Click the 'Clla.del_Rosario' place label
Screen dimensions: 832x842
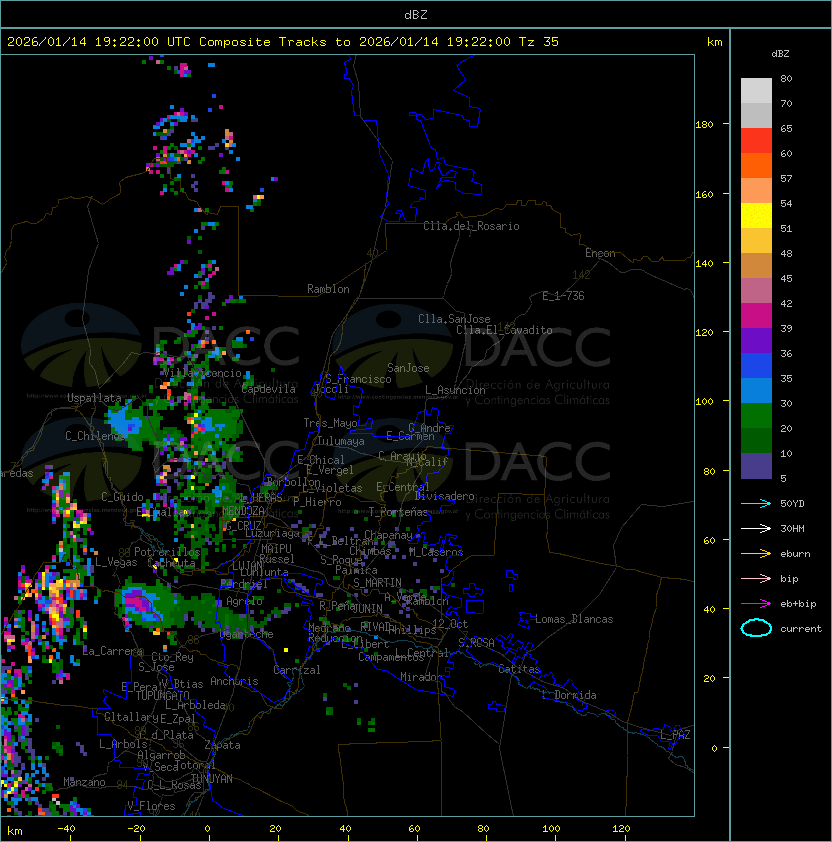click(x=471, y=226)
